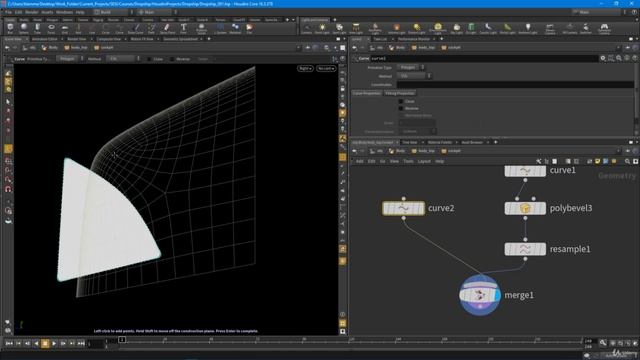This screenshot has width=640, height=360.
Task: Click the Play forward button in timeline
Action: pyautogui.click(x=54, y=344)
